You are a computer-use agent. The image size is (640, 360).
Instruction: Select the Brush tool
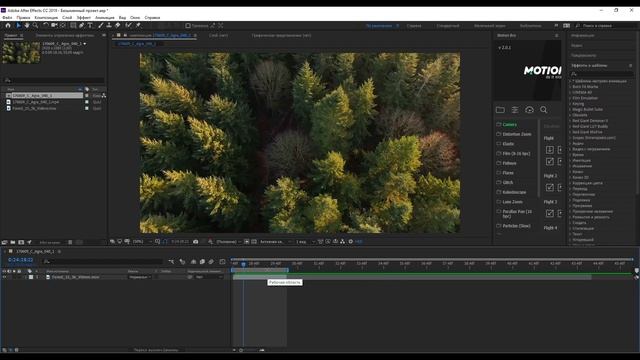coord(101,25)
